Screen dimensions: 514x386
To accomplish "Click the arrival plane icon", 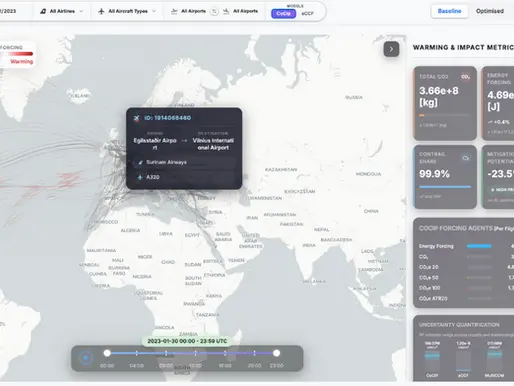I will coord(226,11).
